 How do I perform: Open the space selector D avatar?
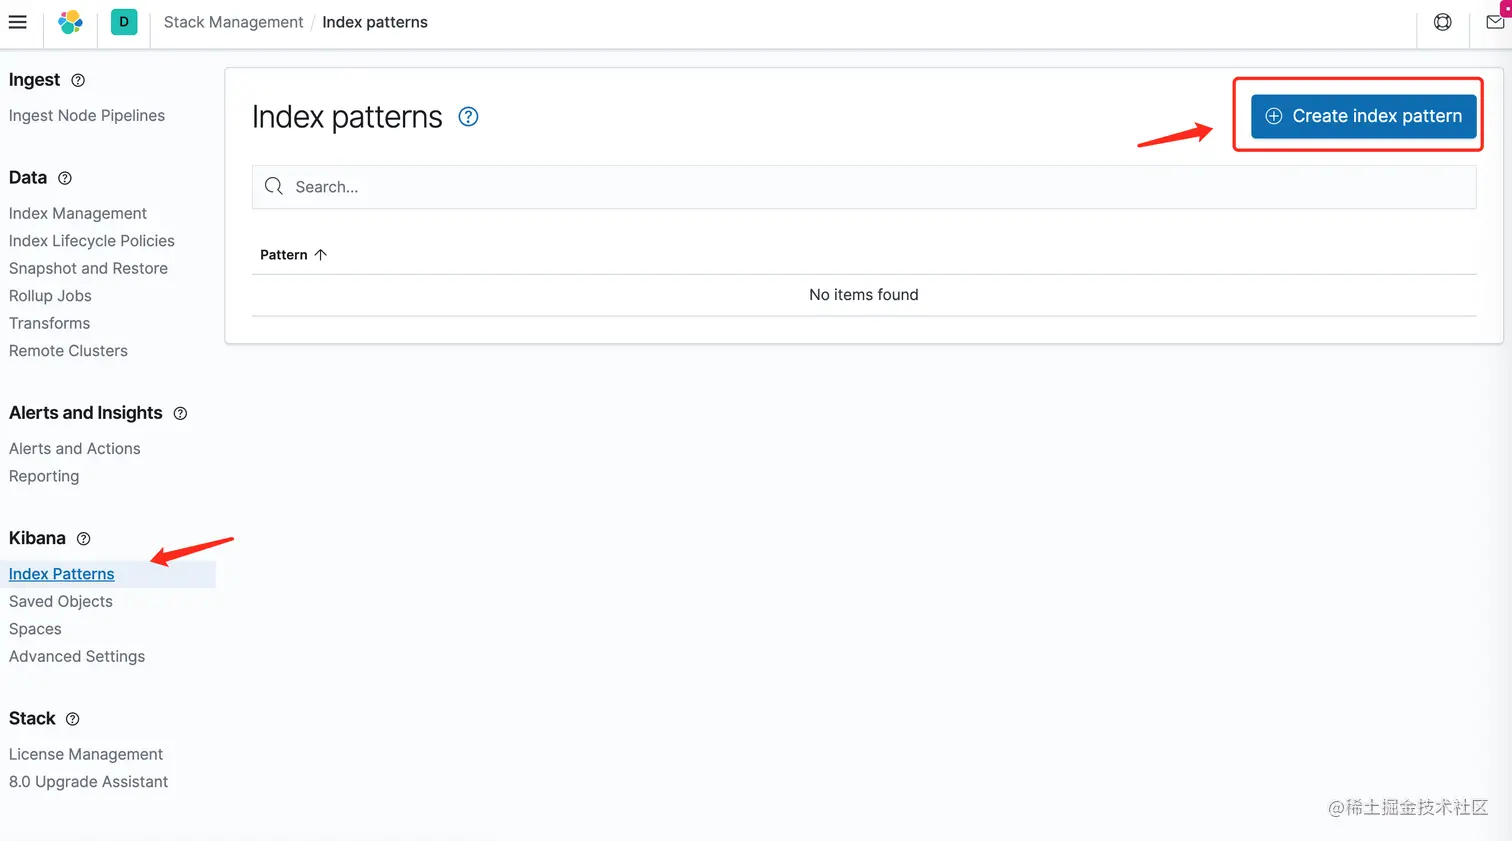pyautogui.click(x=124, y=22)
